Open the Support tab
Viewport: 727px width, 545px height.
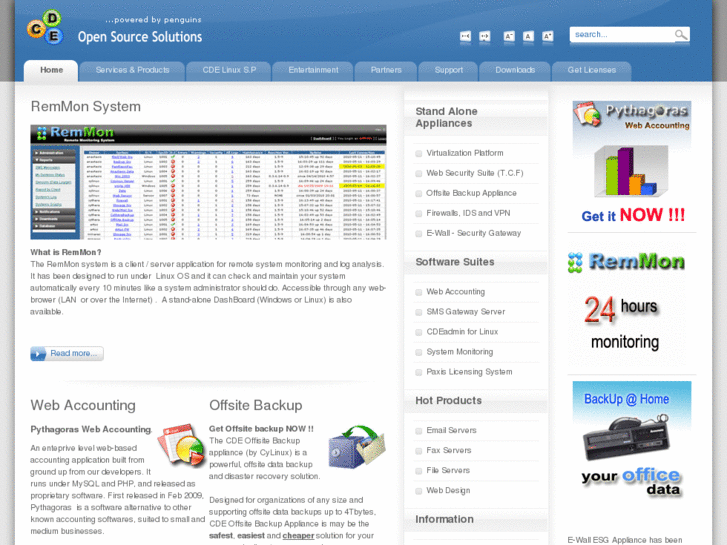tap(448, 70)
